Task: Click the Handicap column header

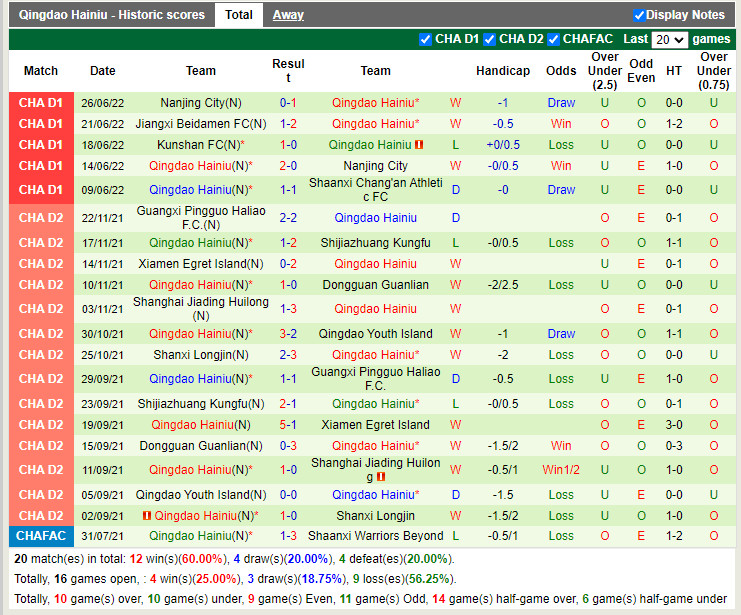Action: coord(503,71)
